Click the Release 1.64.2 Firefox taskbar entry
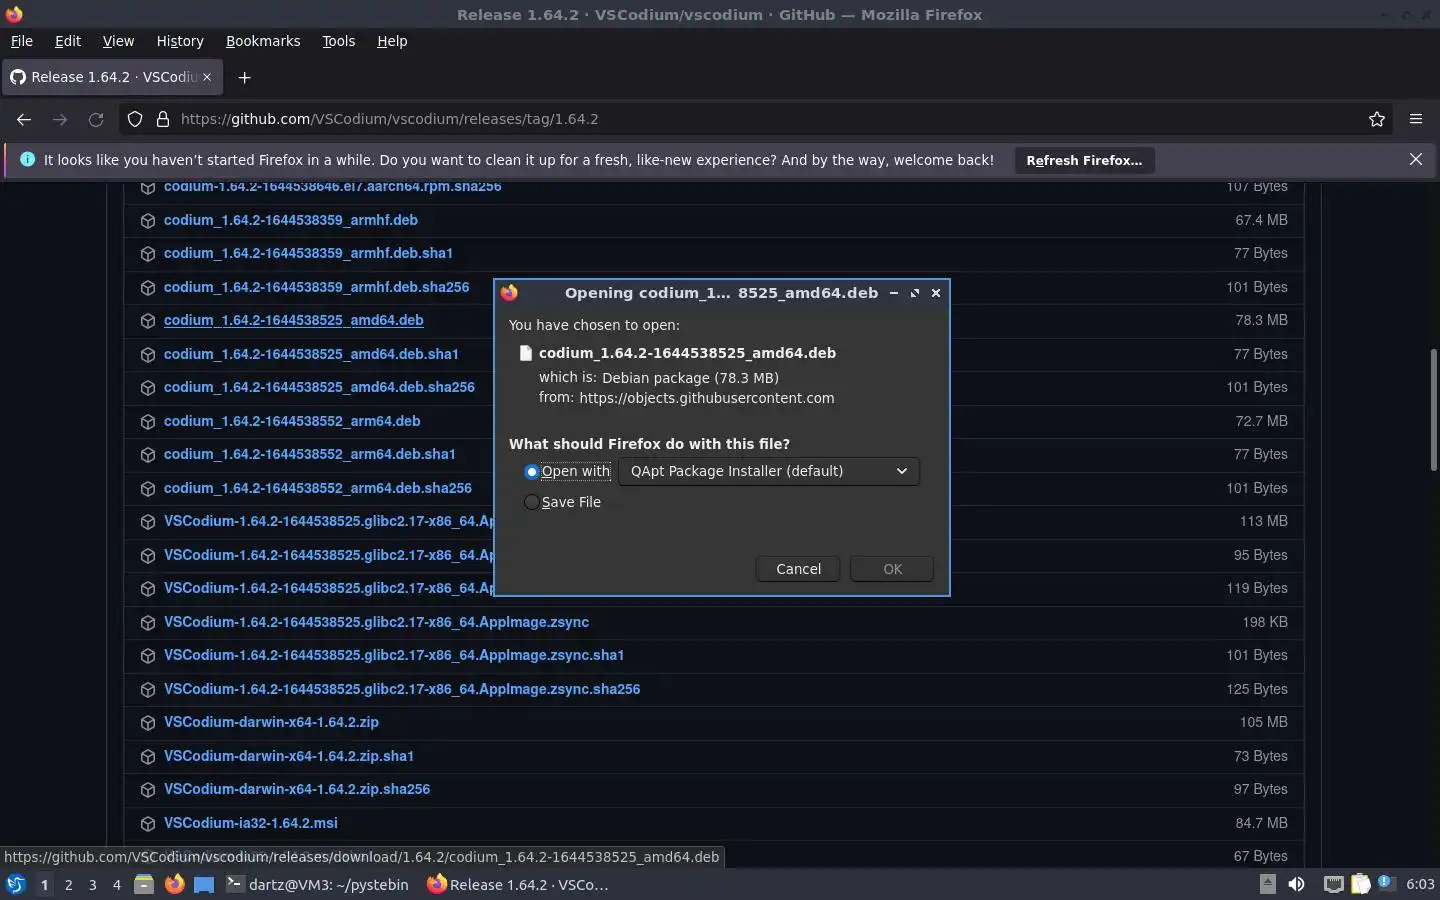This screenshot has width=1440, height=900. tap(518, 884)
